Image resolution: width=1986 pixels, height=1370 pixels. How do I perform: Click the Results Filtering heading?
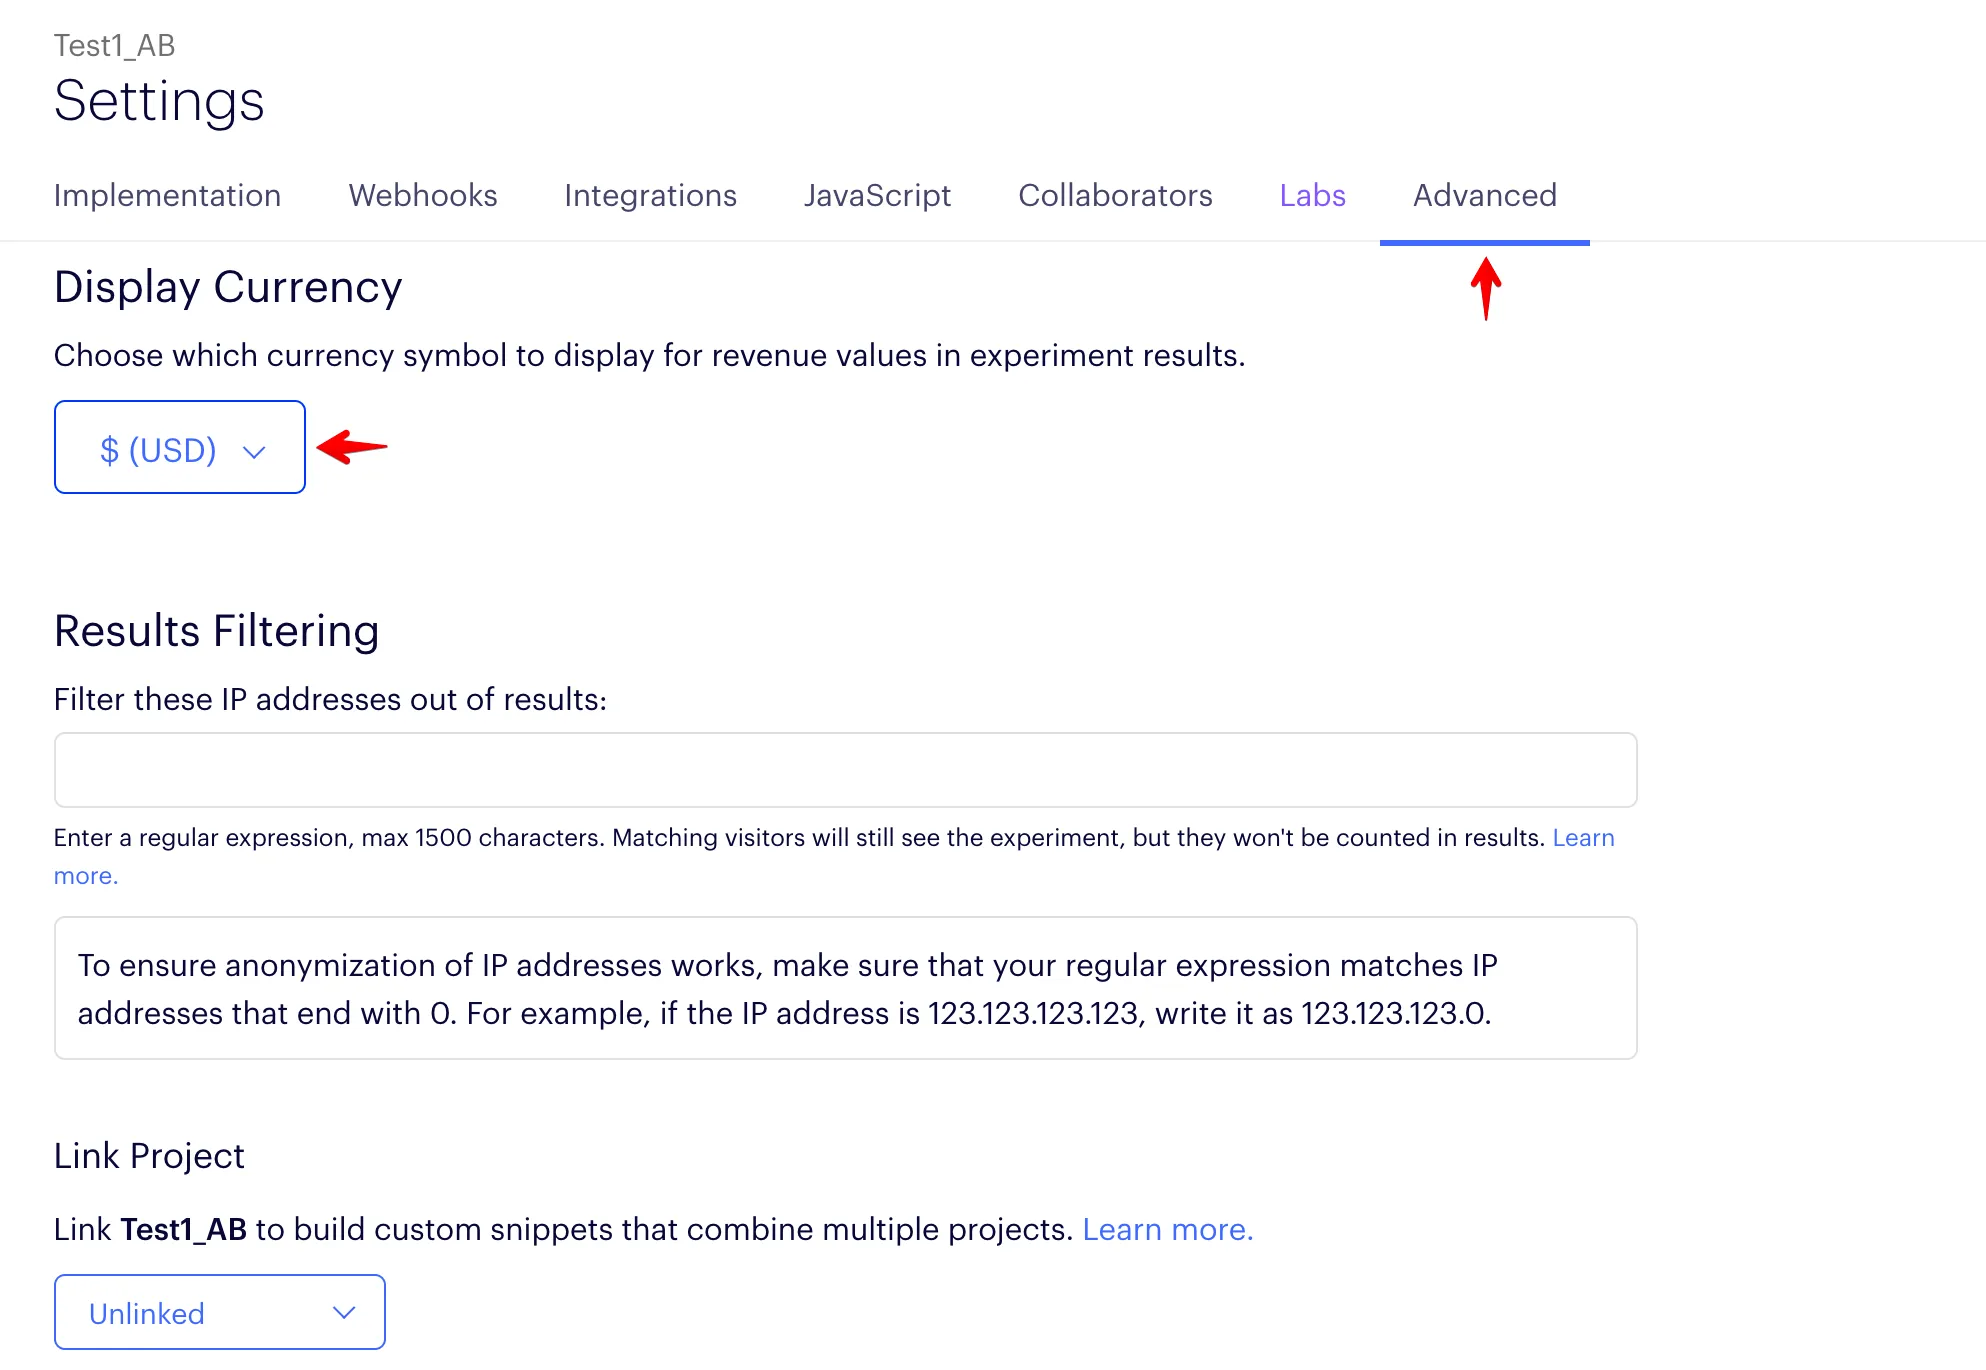coord(216,631)
